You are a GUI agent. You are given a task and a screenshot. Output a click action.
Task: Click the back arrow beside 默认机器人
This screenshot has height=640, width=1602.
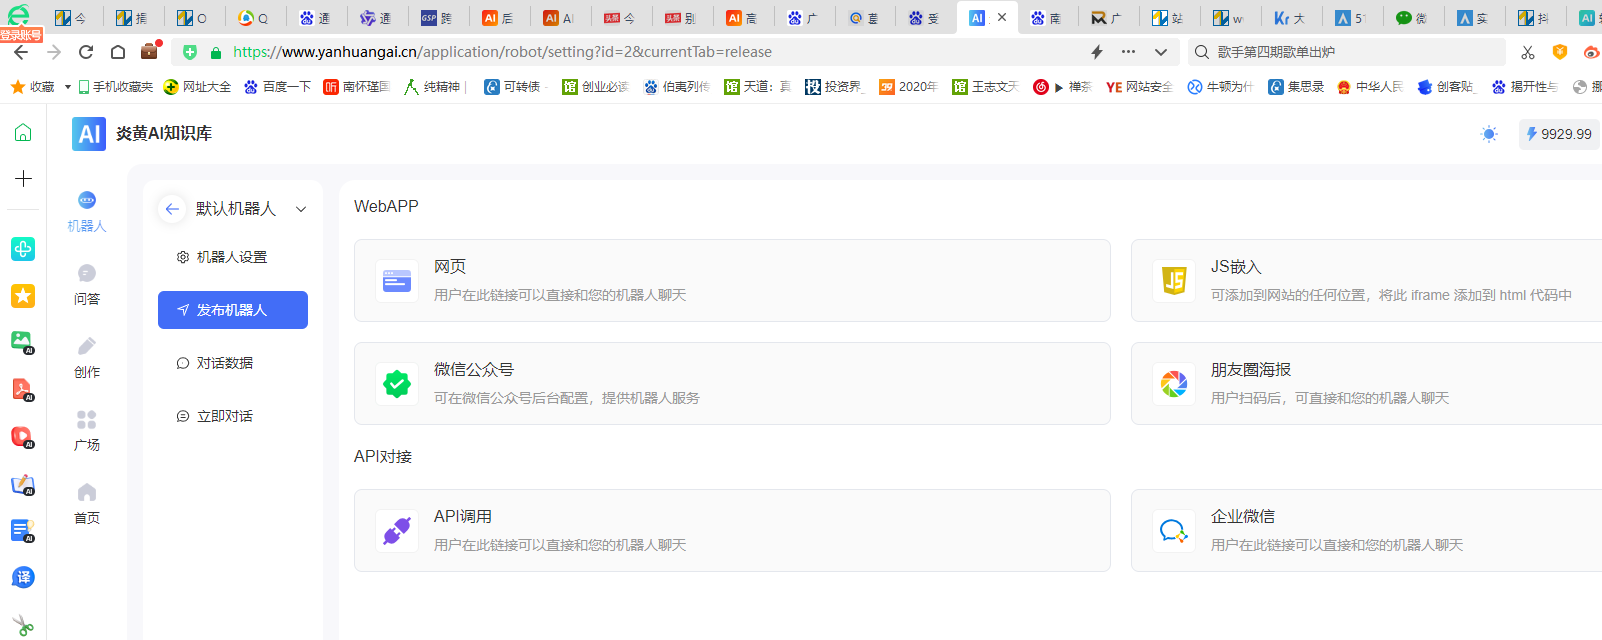coord(172,209)
